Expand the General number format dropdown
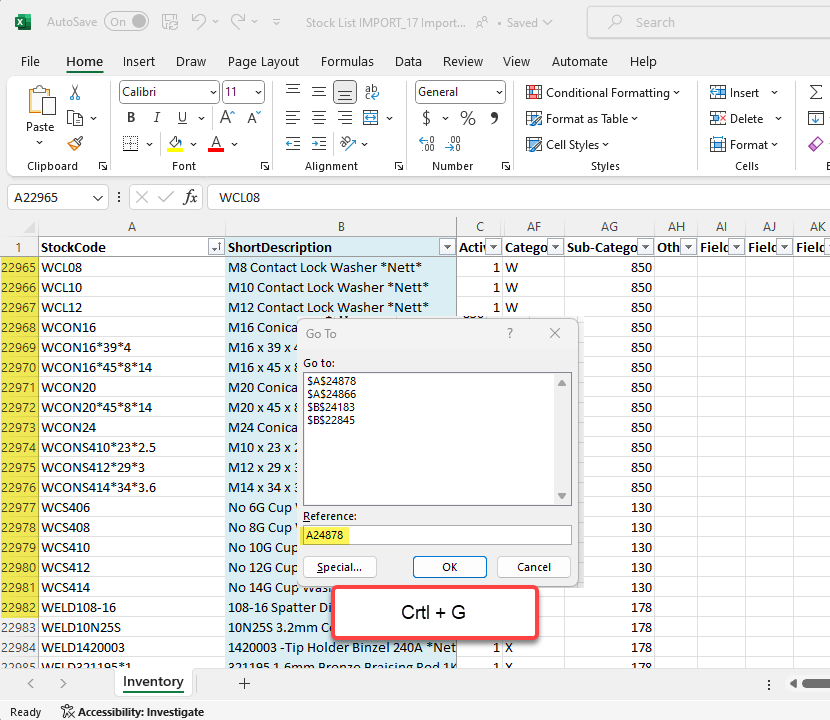The width and height of the screenshot is (830, 720). pyautogui.click(x=499, y=92)
